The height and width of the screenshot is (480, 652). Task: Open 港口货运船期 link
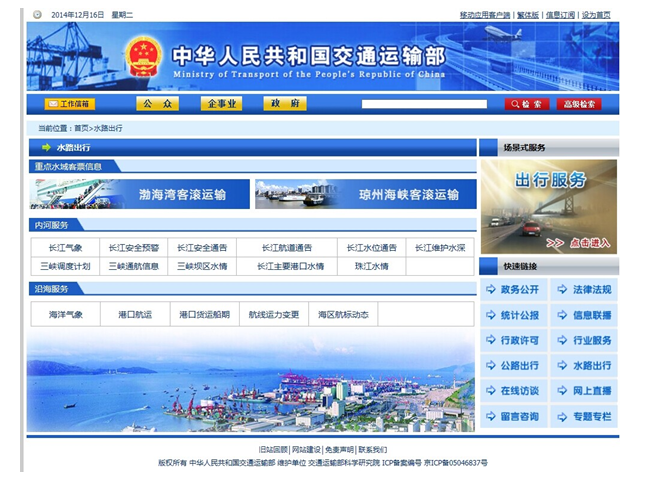(205, 314)
